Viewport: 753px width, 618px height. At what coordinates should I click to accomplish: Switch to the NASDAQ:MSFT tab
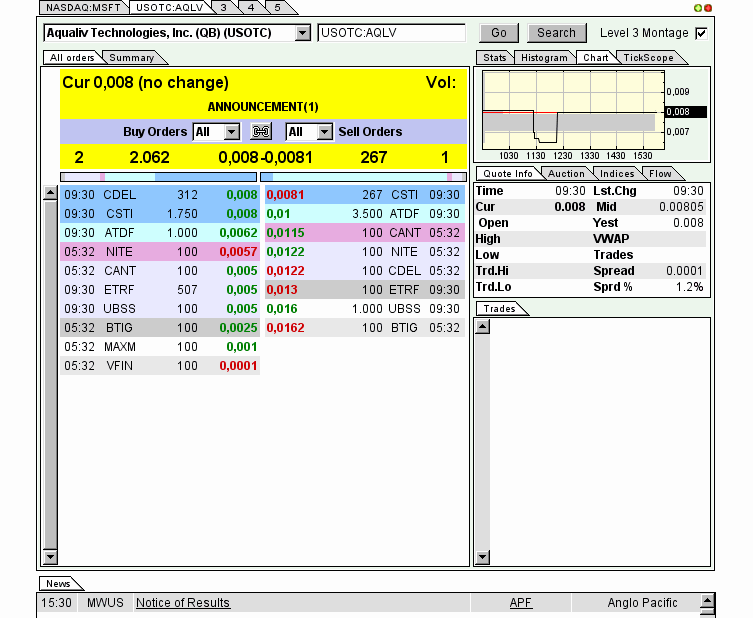click(x=83, y=8)
